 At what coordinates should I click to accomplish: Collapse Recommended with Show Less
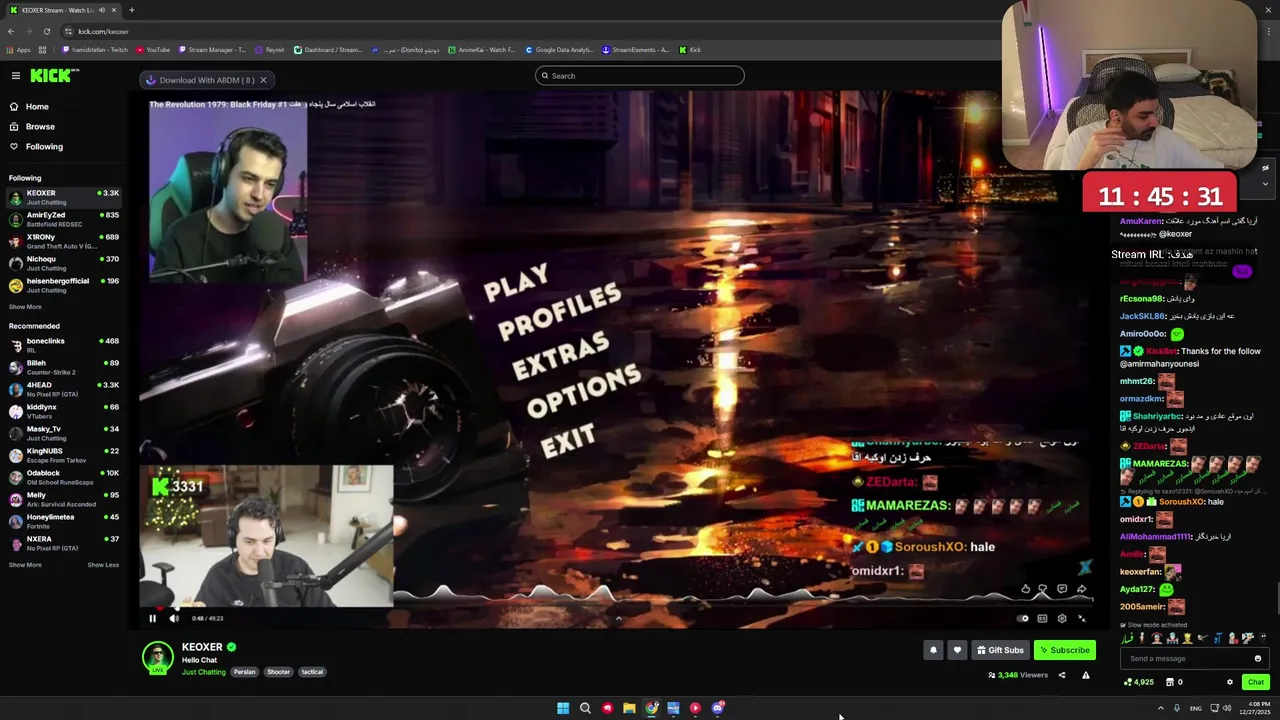[103, 565]
